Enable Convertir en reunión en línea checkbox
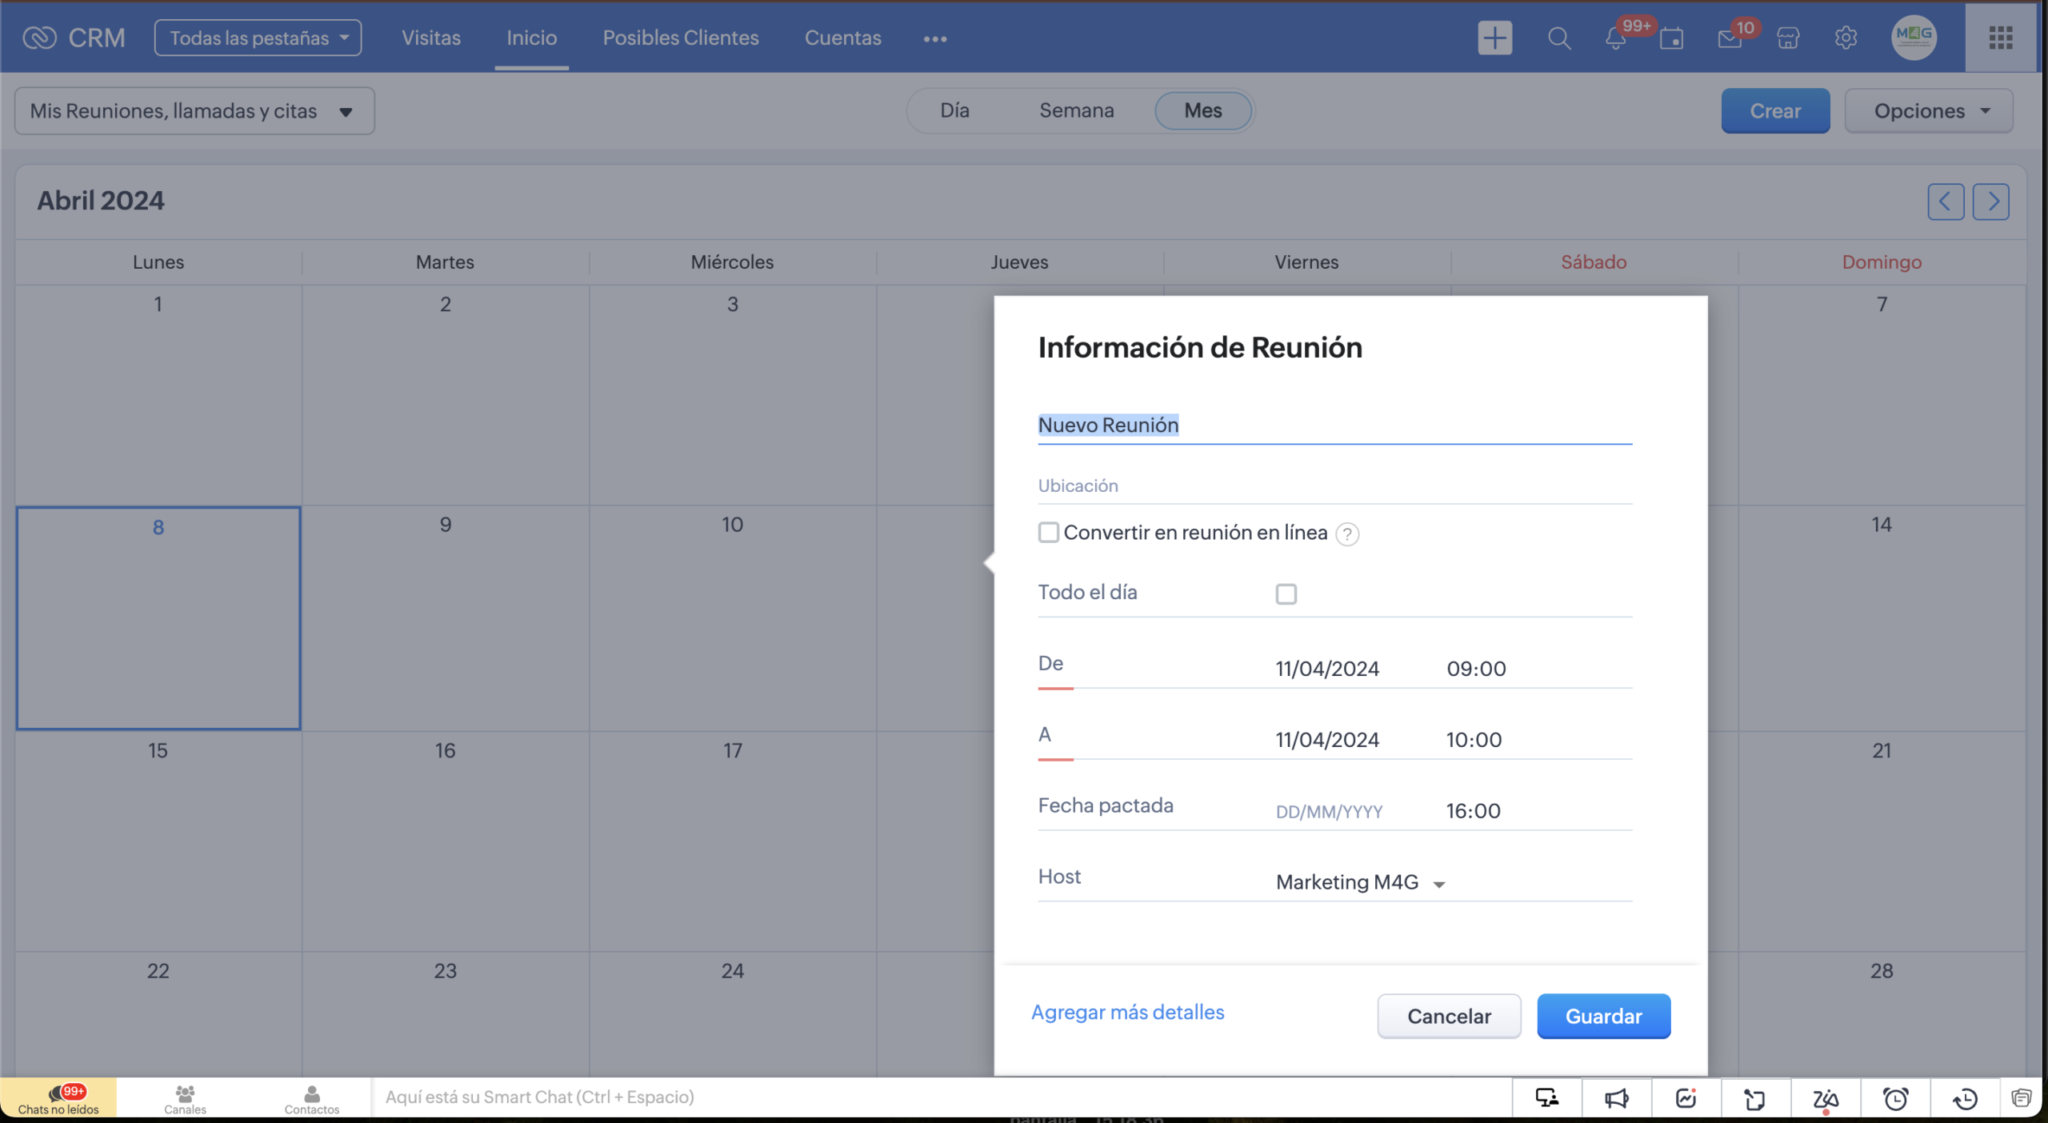The image size is (2048, 1123). [x=1048, y=532]
